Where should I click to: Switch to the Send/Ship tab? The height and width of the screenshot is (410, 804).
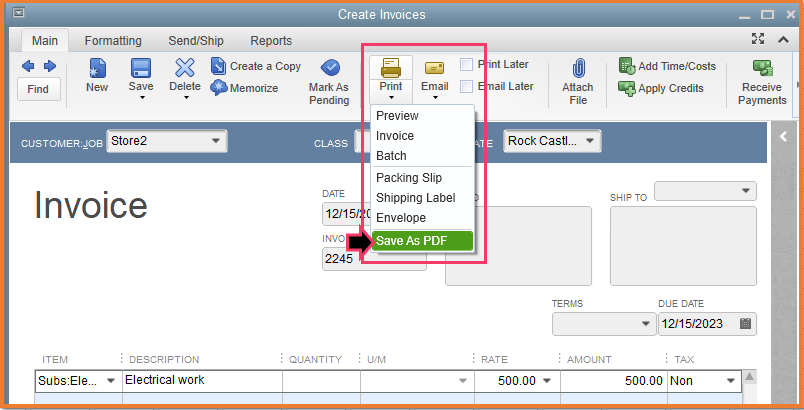click(x=196, y=40)
